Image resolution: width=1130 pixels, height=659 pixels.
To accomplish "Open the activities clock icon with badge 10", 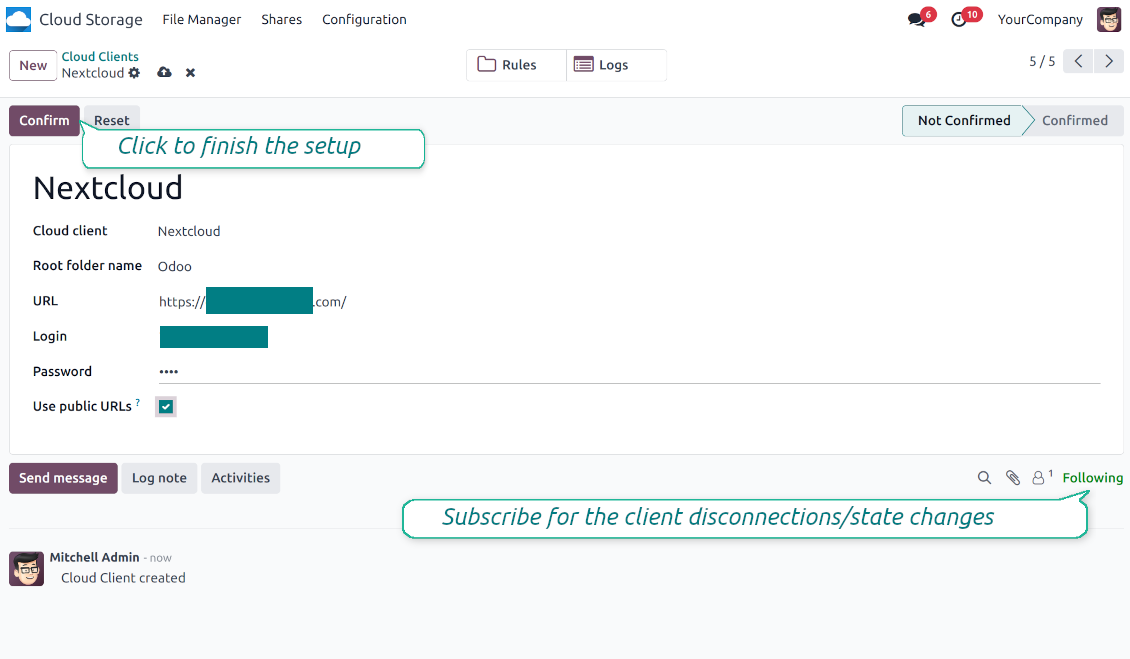I will tap(959, 19).
